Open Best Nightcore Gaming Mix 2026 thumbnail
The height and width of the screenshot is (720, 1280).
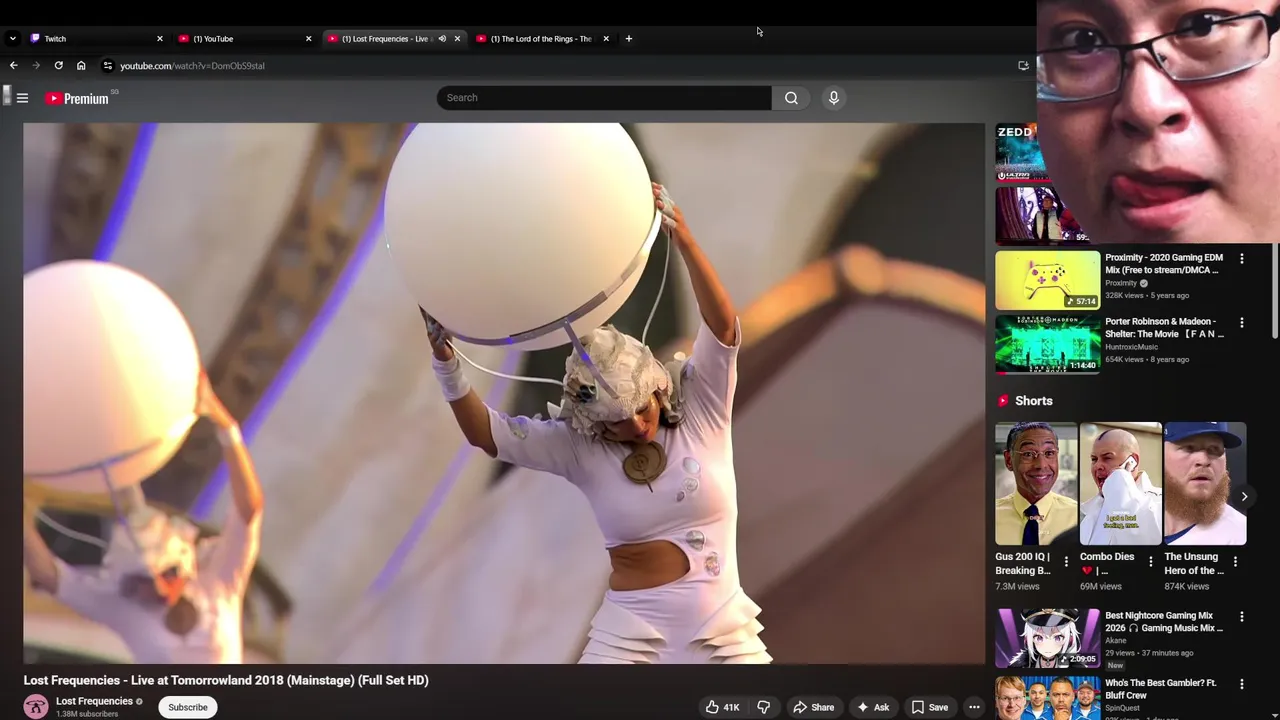coord(1047,638)
